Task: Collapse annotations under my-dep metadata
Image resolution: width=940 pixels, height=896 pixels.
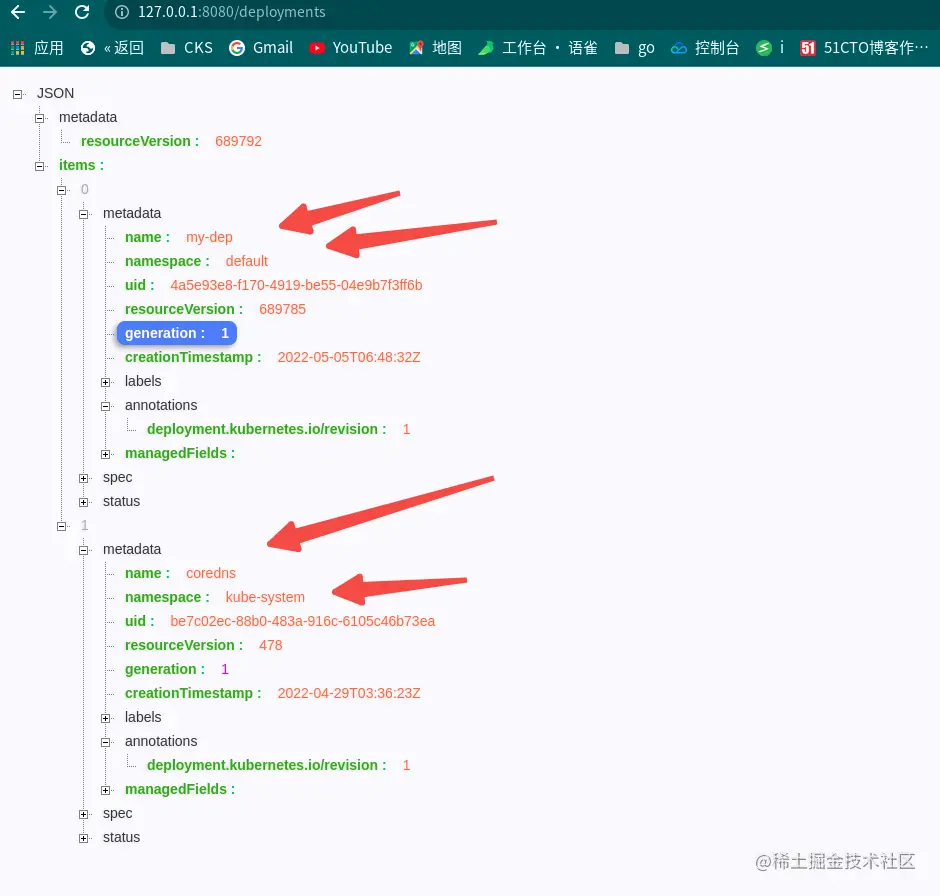Action: click(106, 406)
